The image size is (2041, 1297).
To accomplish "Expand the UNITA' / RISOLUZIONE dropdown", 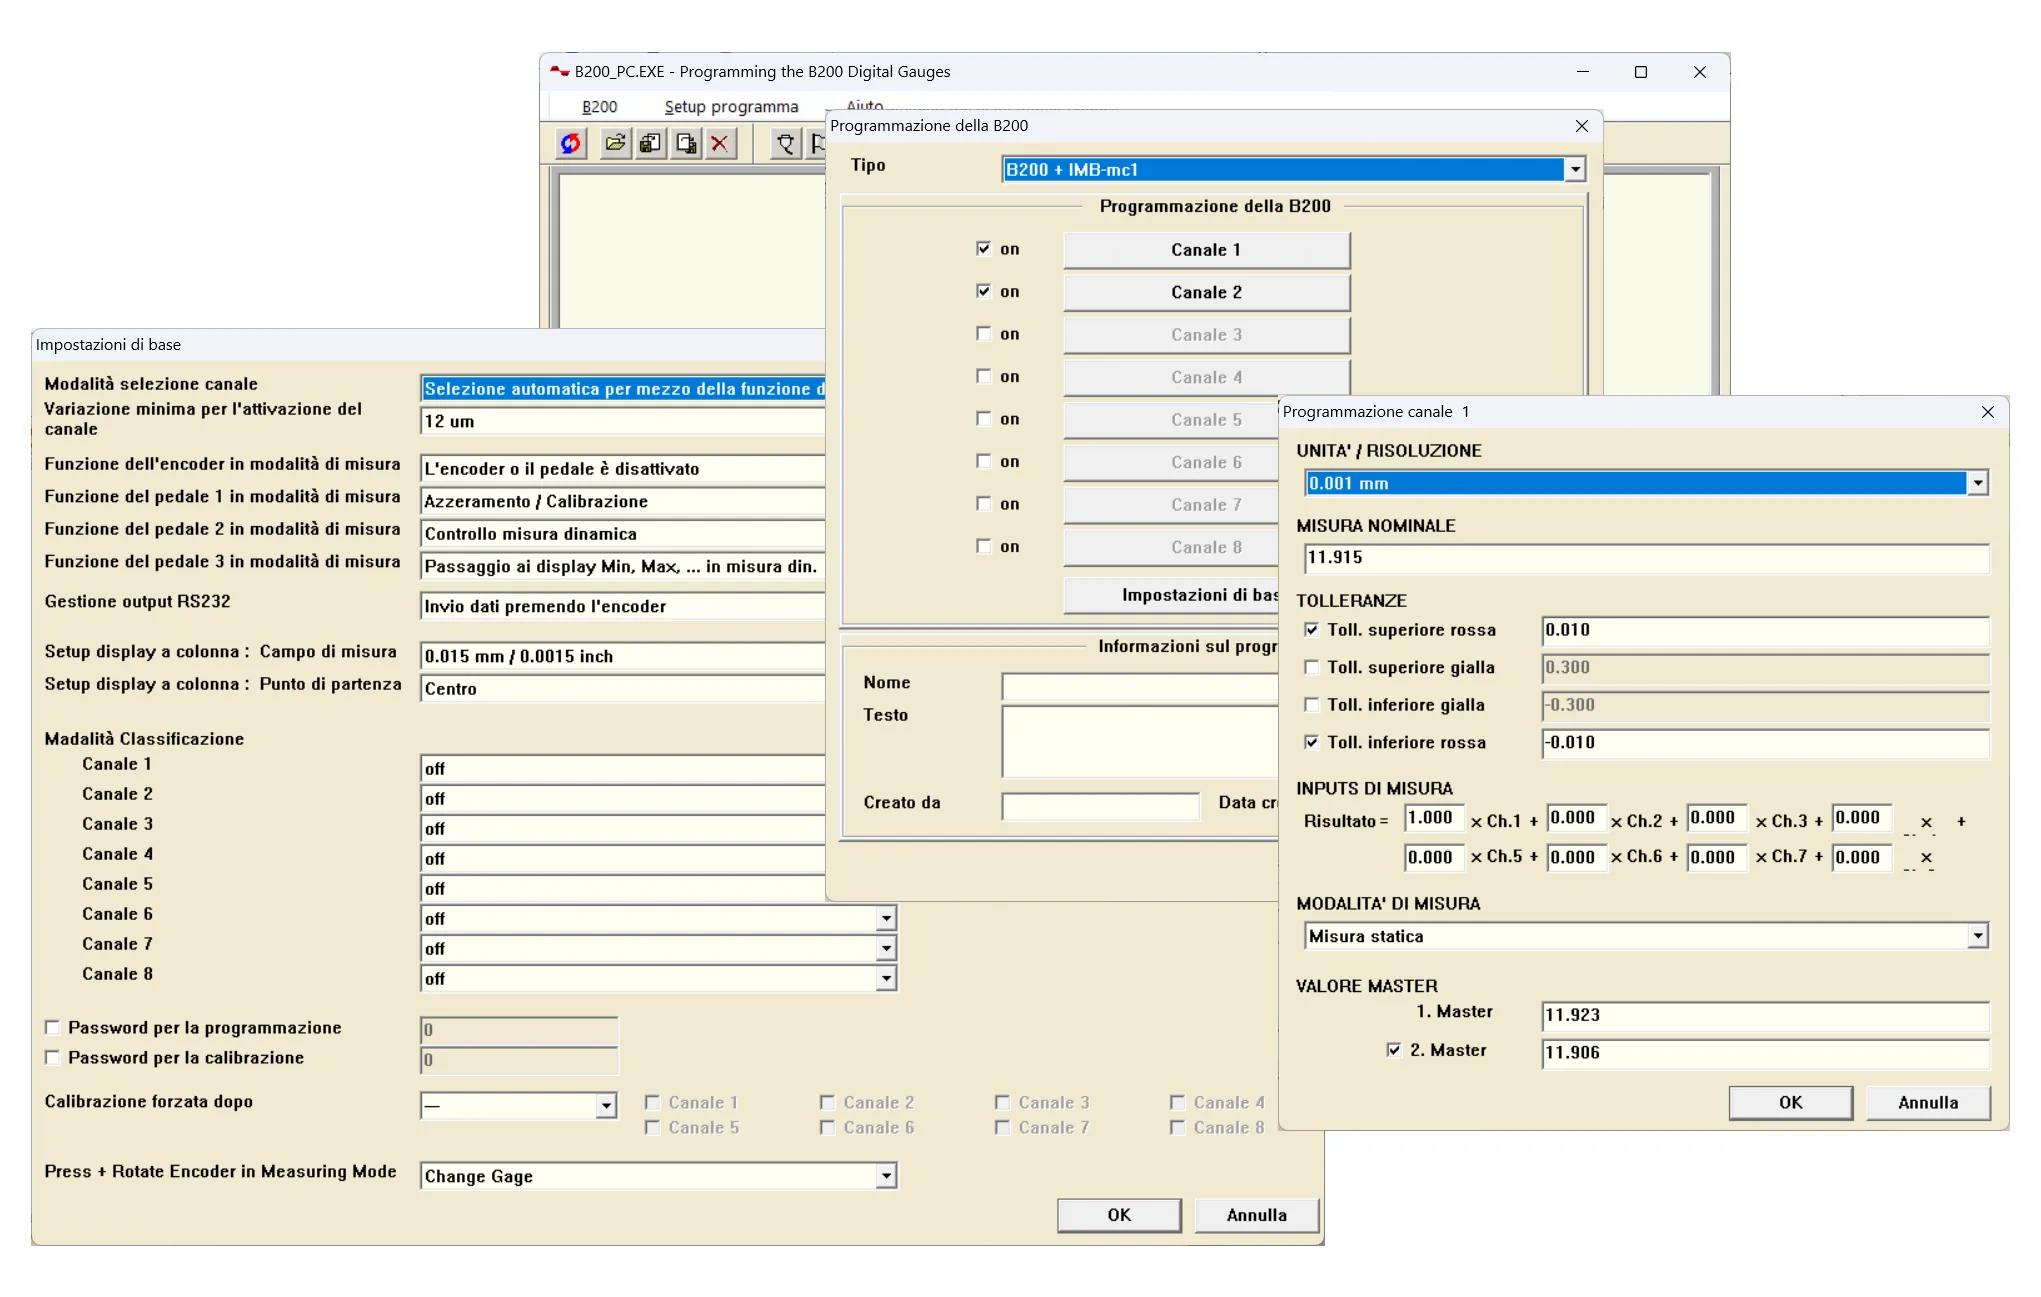I will (x=1977, y=484).
